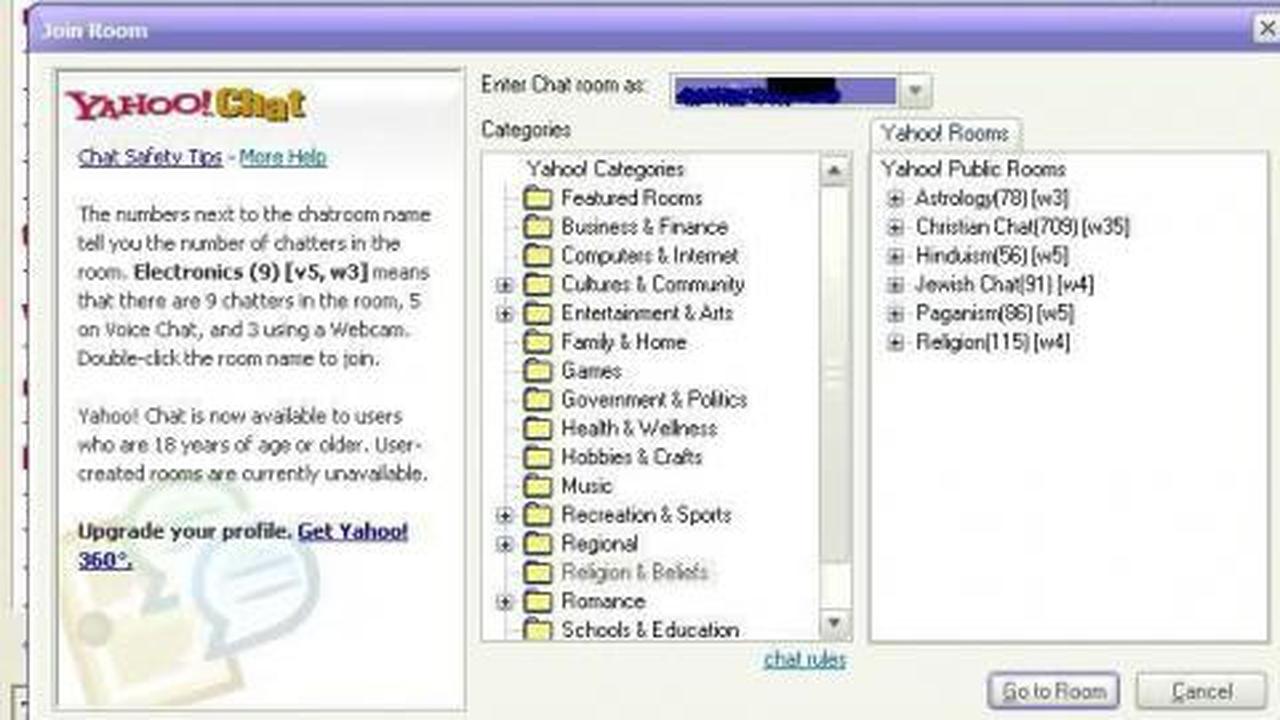
Task: Select the Music category label
Action: [x=586, y=486]
